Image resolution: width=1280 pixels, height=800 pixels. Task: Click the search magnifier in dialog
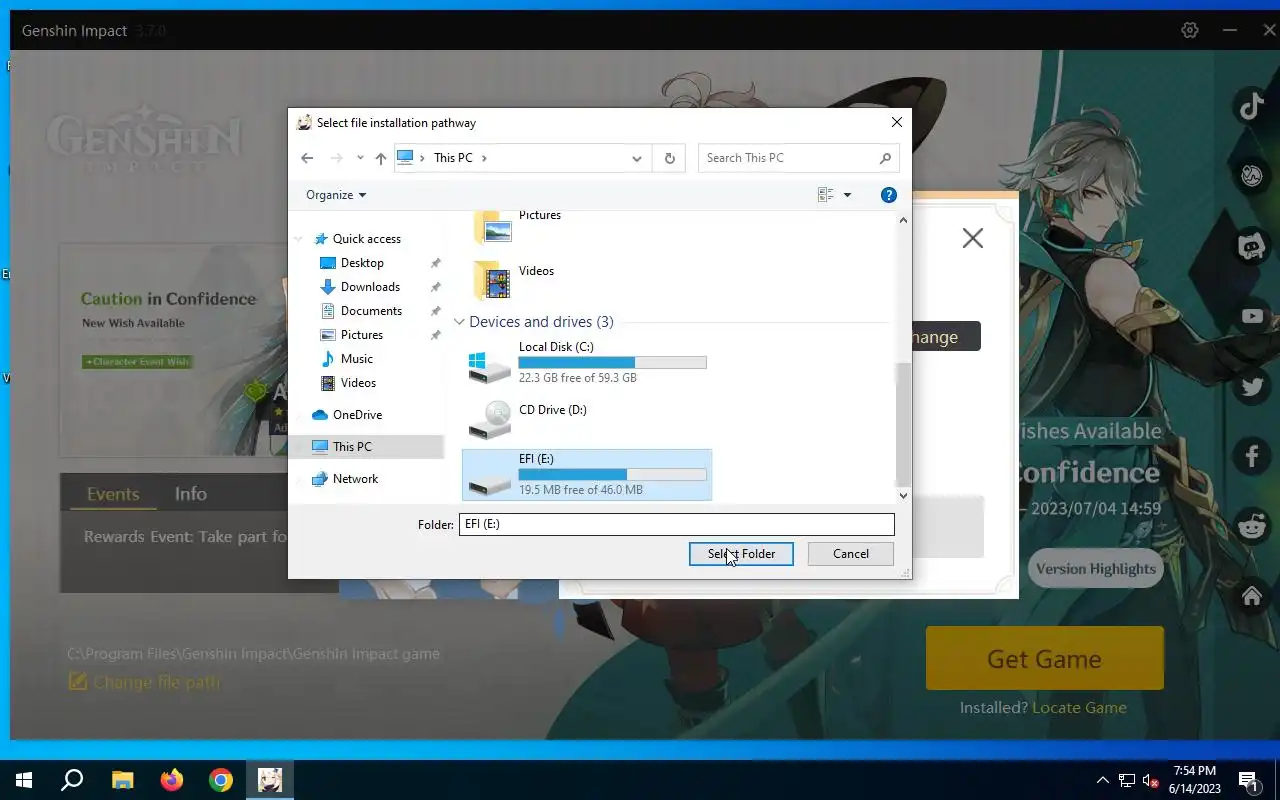(885, 158)
